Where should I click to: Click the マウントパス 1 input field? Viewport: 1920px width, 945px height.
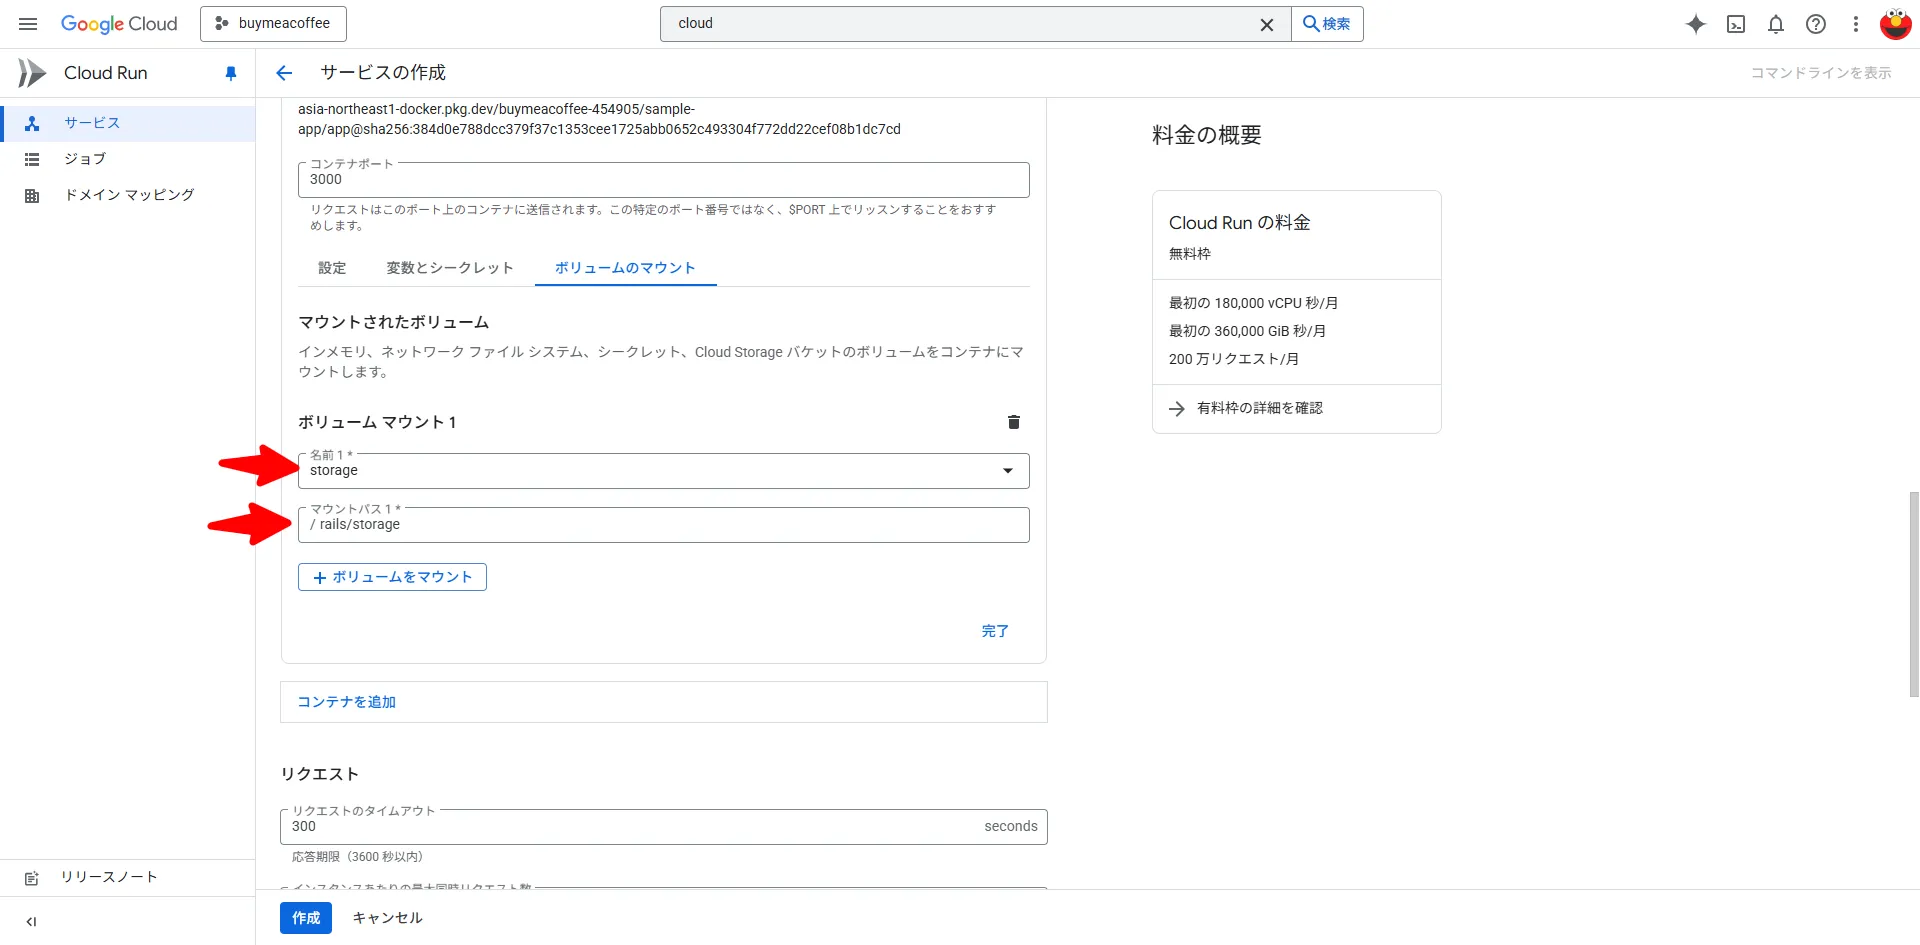[x=663, y=525]
